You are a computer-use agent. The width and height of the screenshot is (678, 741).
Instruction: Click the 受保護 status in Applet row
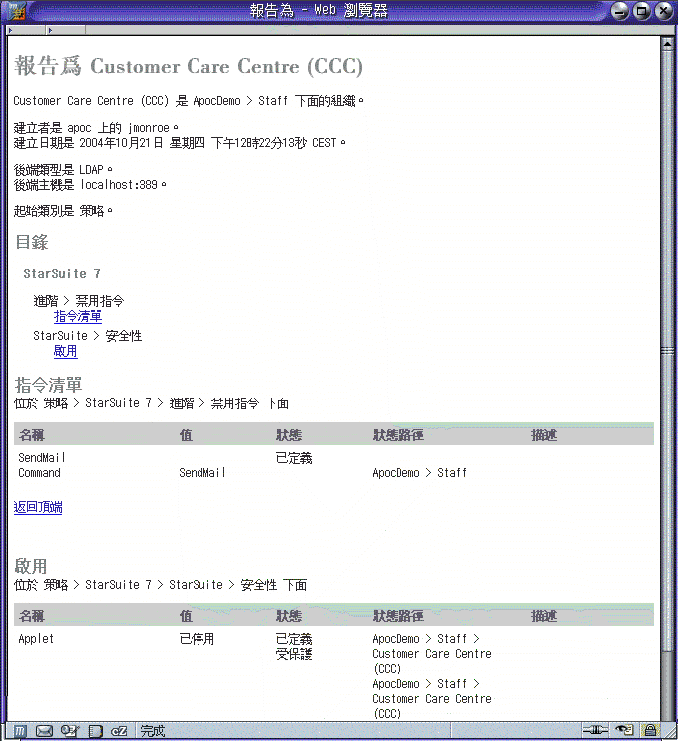[x=294, y=654]
